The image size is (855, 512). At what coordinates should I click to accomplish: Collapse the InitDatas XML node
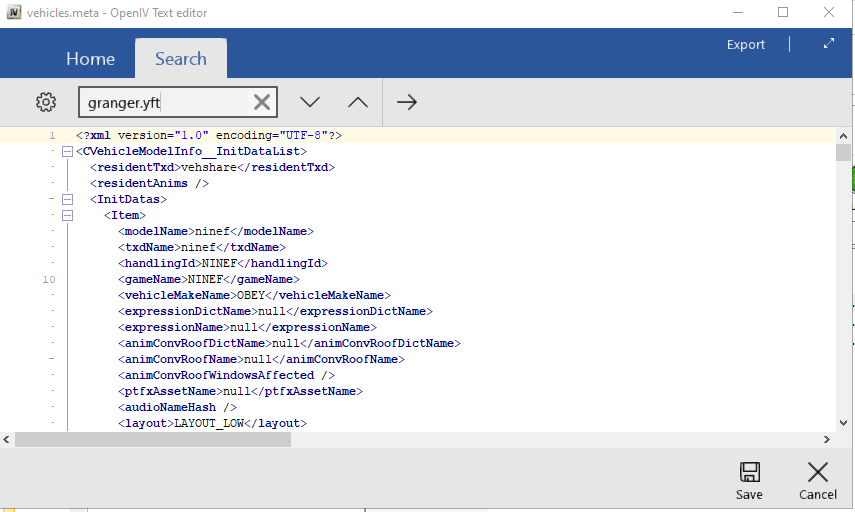coord(68,199)
